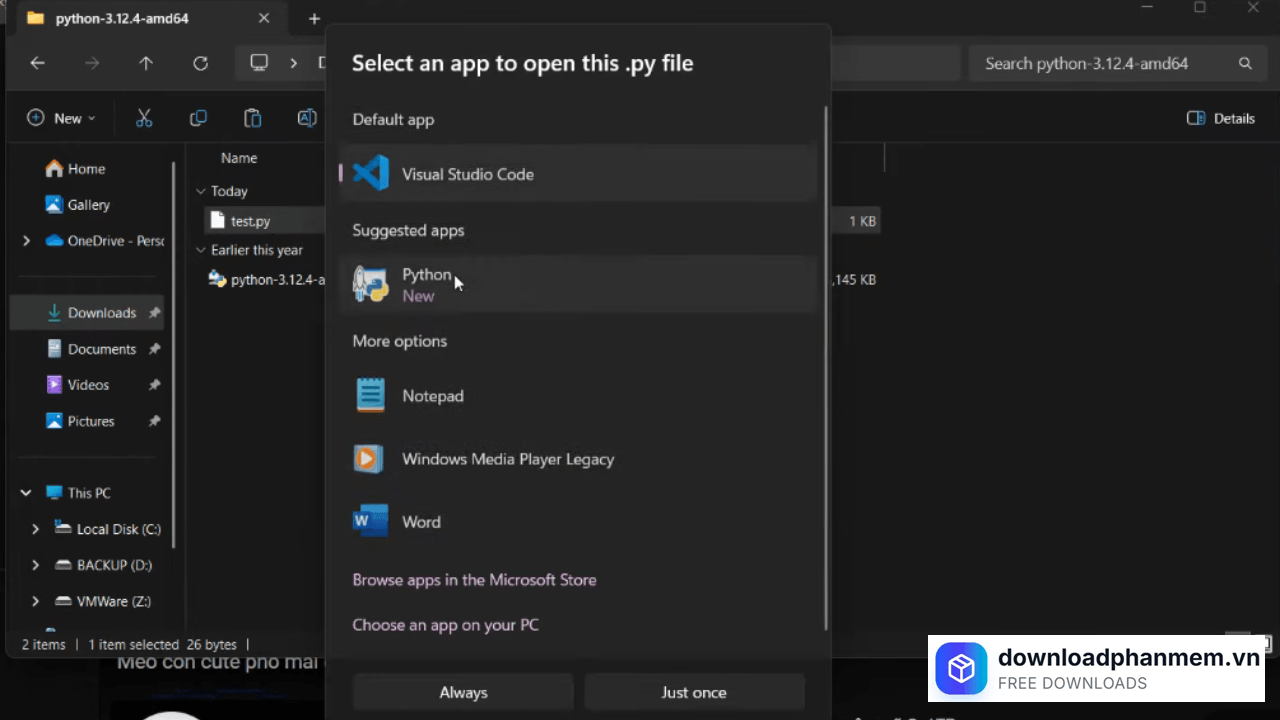Browse apps in the Microsoft Store
1280x720 pixels.
(474, 580)
